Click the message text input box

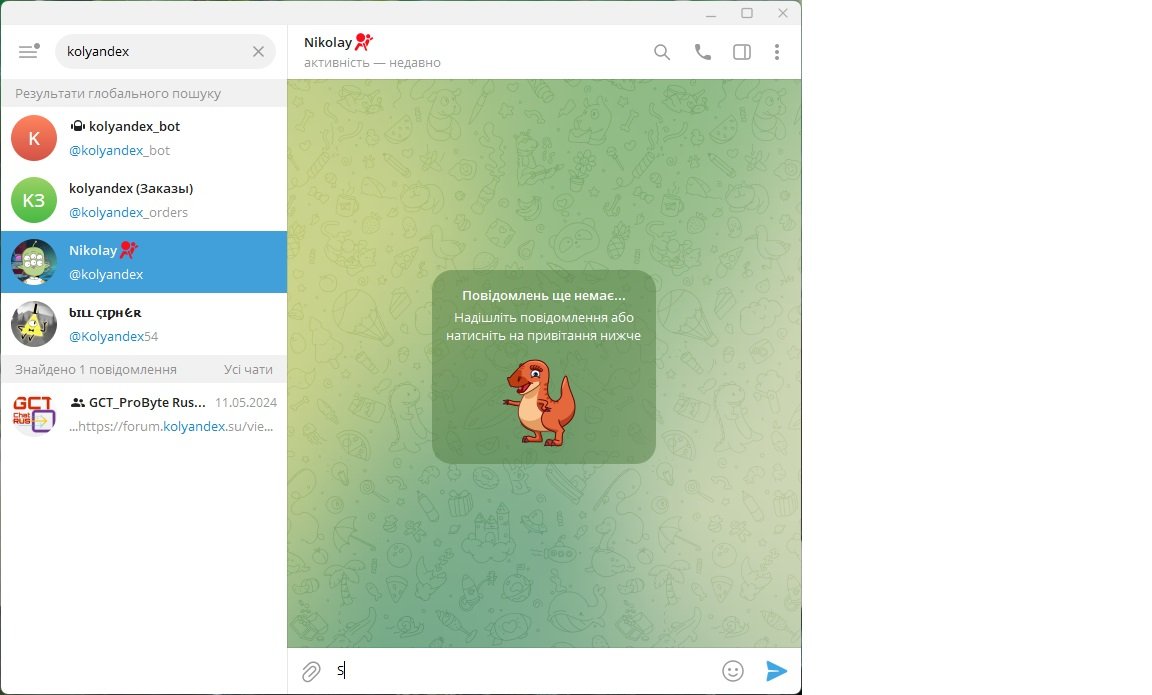click(x=520, y=671)
